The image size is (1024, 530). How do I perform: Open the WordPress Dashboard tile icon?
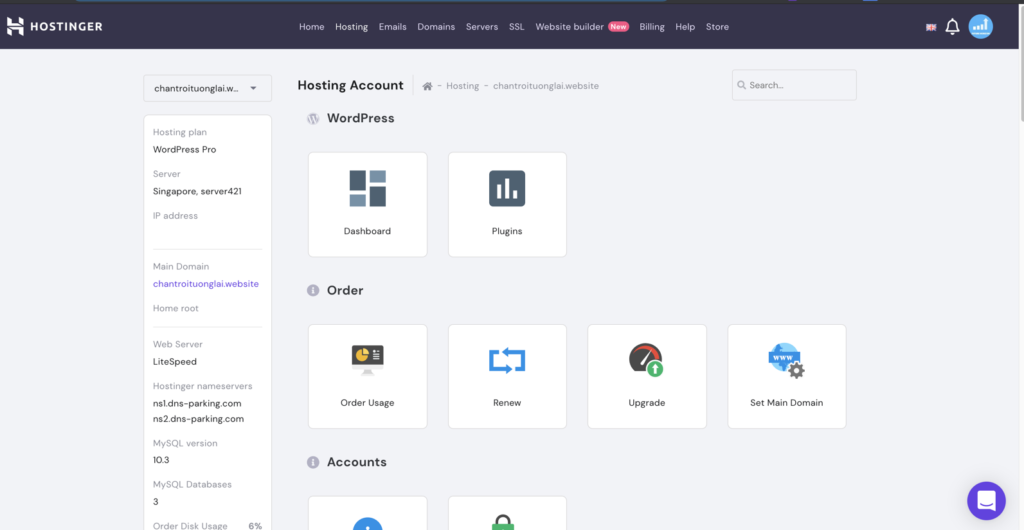coord(367,189)
